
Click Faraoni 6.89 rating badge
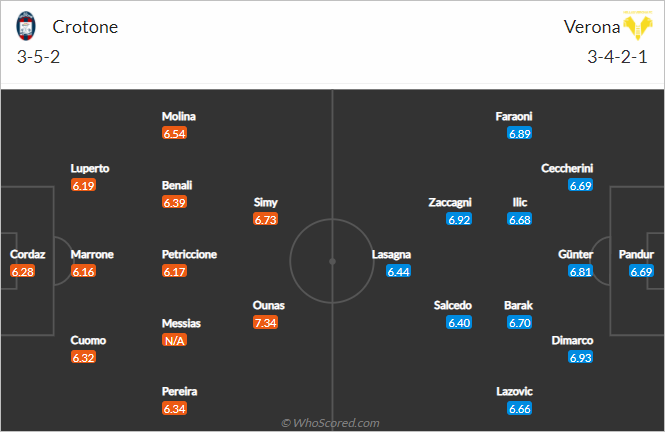(x=520, y=134)
